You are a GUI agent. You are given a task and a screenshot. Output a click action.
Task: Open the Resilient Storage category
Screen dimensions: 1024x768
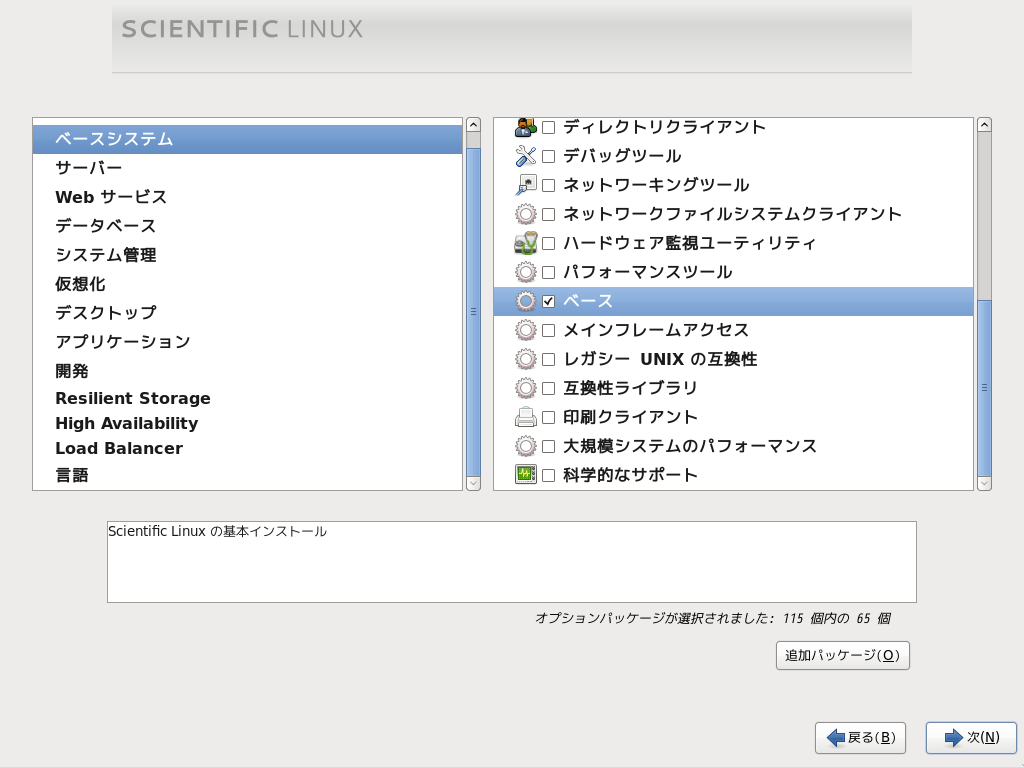(248, 398)
